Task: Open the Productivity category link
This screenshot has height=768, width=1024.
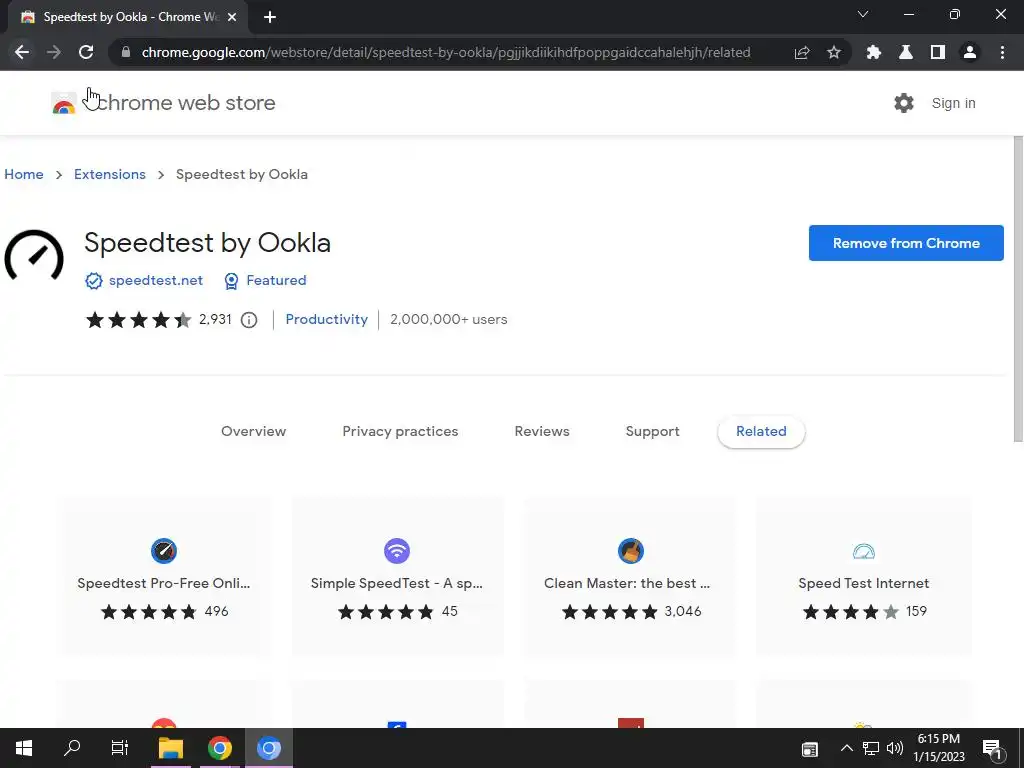Action: [x=327, y=319]
